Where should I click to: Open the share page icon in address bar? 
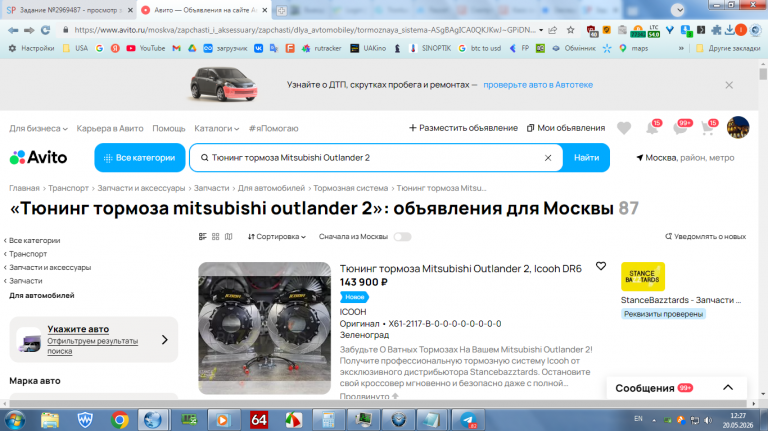coord(553,30)
